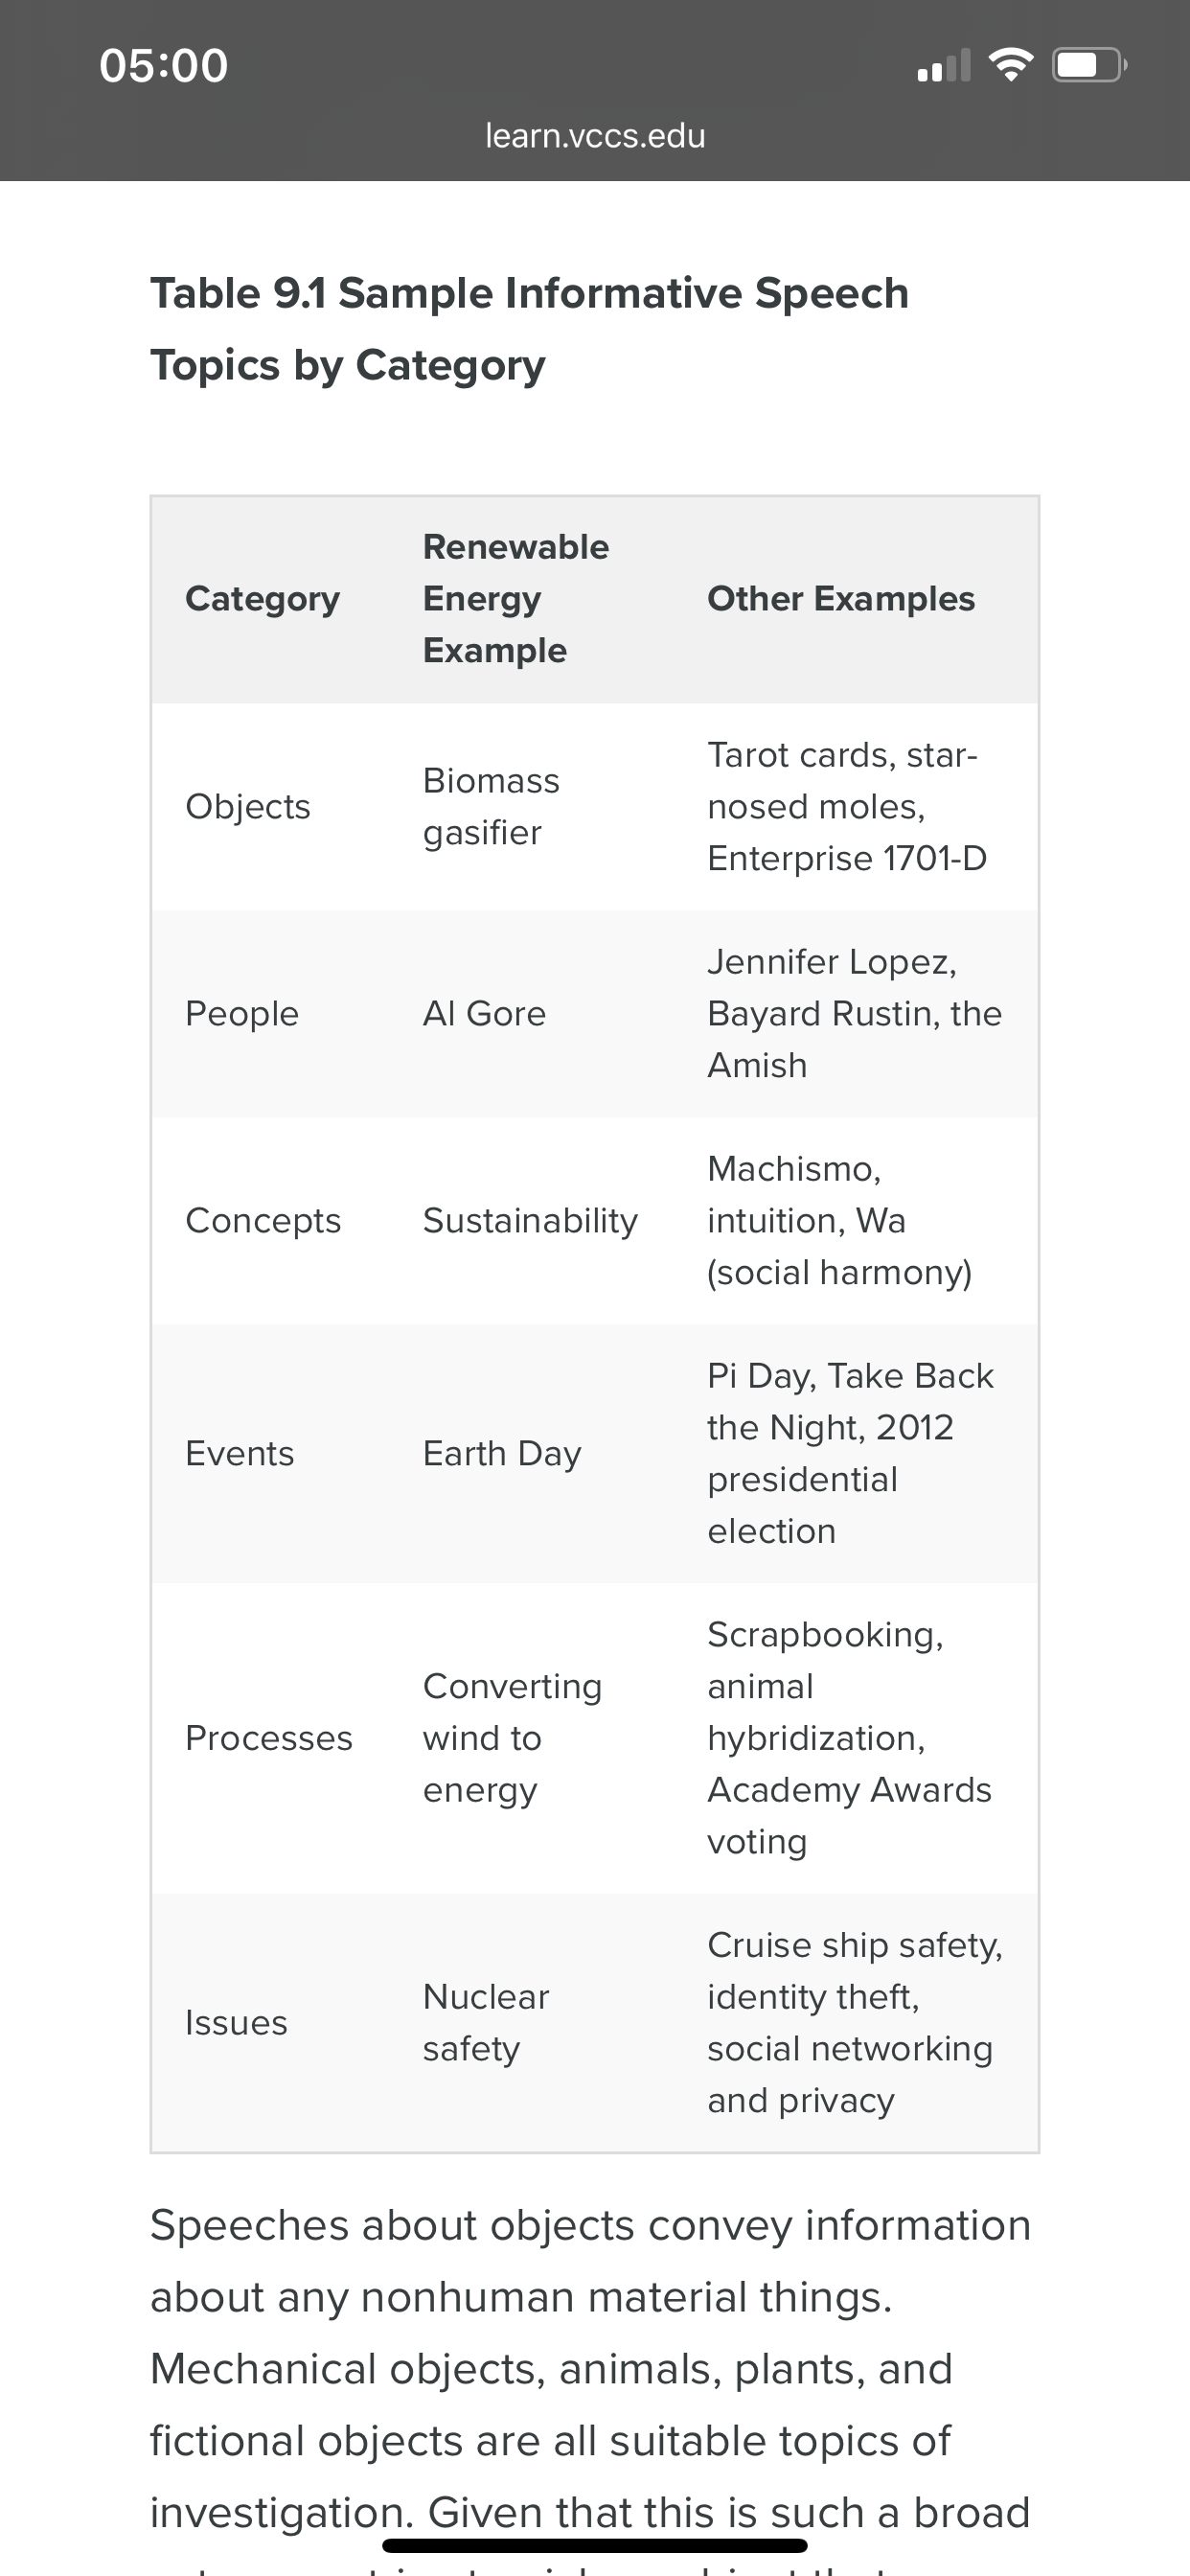Image resolution: width=1190 pixels, height=2576 pixels.
Task: Tap the home indicator bar at bottom
Action: 595,2545
